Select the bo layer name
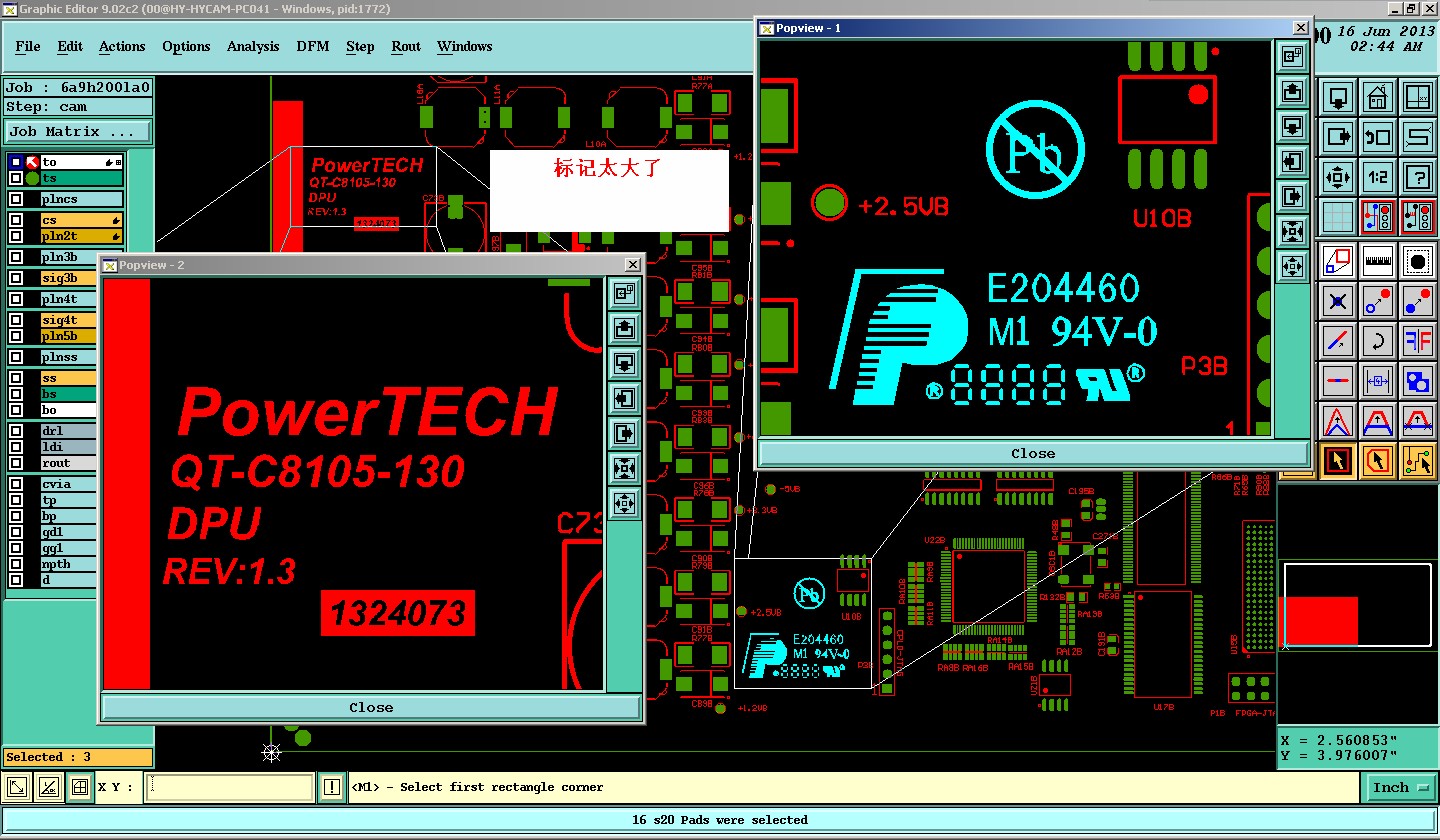 (69, 410)
